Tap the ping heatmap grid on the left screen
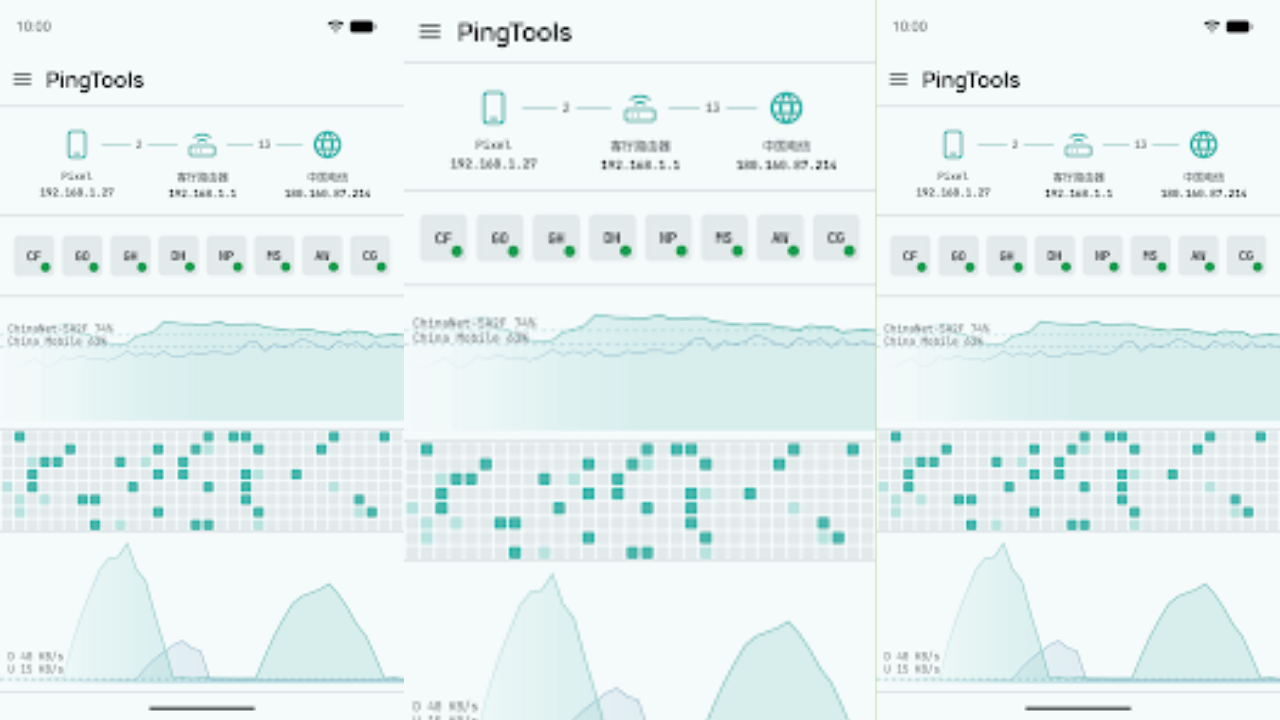This screenshot has width=1280, height=720. coord(202,480)
